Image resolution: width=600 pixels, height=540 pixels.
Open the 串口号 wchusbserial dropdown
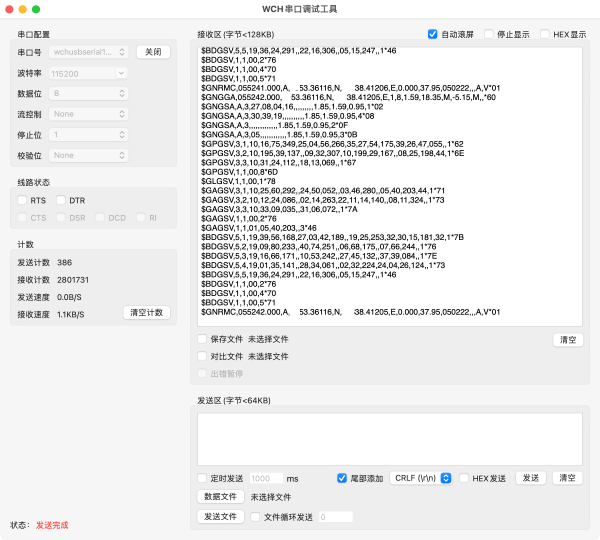point(88,52)
